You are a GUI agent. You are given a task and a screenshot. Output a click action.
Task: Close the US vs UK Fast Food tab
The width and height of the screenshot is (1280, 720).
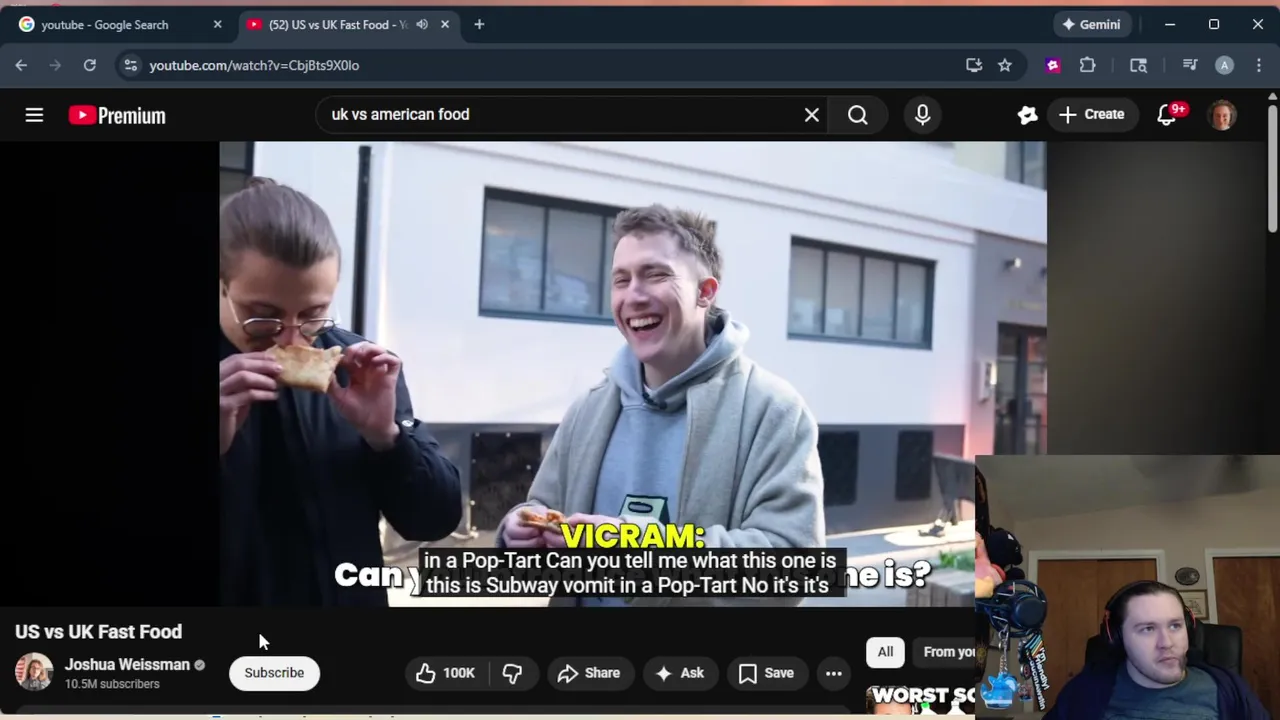point(445,24)
